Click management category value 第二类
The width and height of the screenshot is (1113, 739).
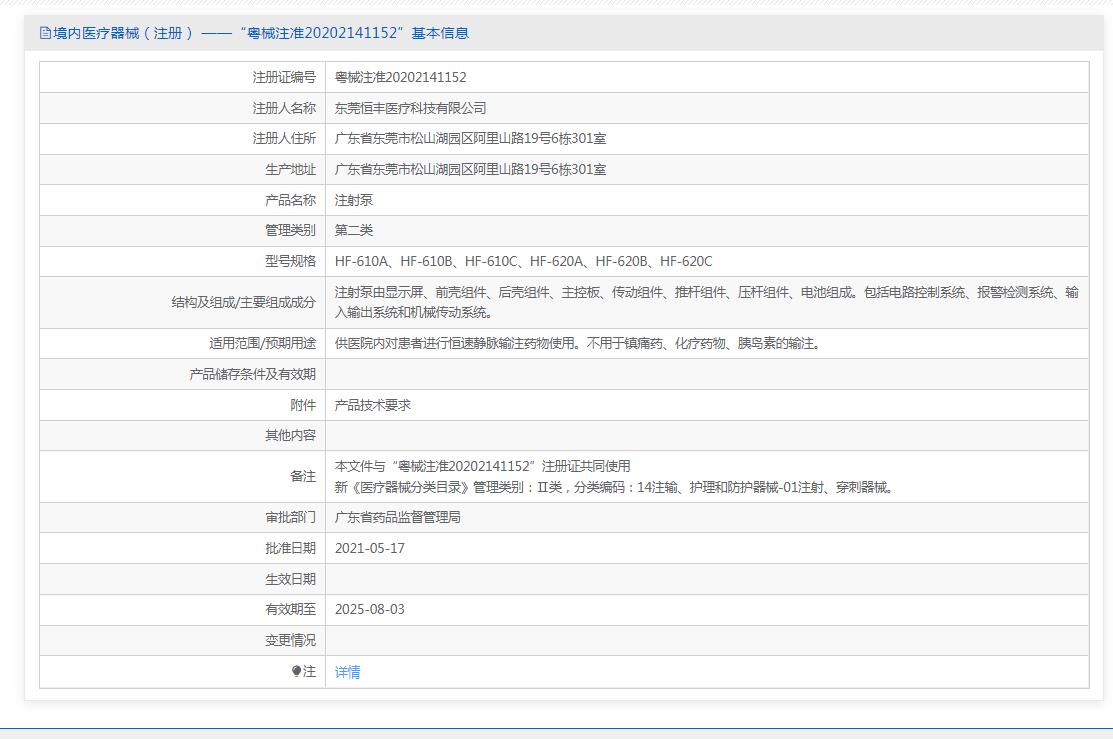pos(354,230)
